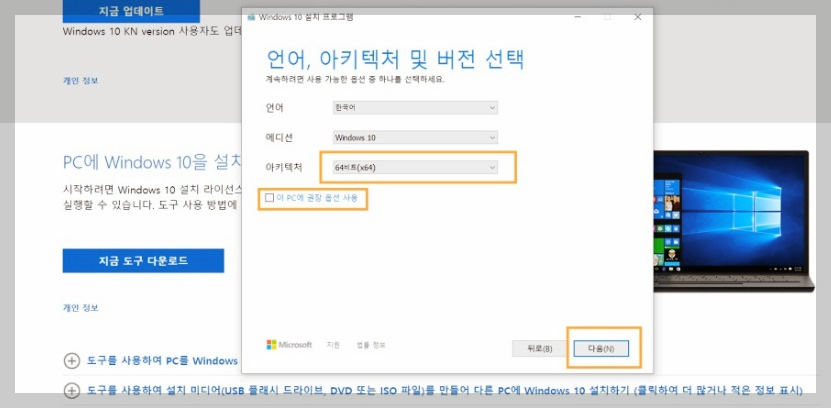Open 개인 정보 link below 지금 도구 다운로드
Viewport: 831px width, 408px height.
point(81,308)
